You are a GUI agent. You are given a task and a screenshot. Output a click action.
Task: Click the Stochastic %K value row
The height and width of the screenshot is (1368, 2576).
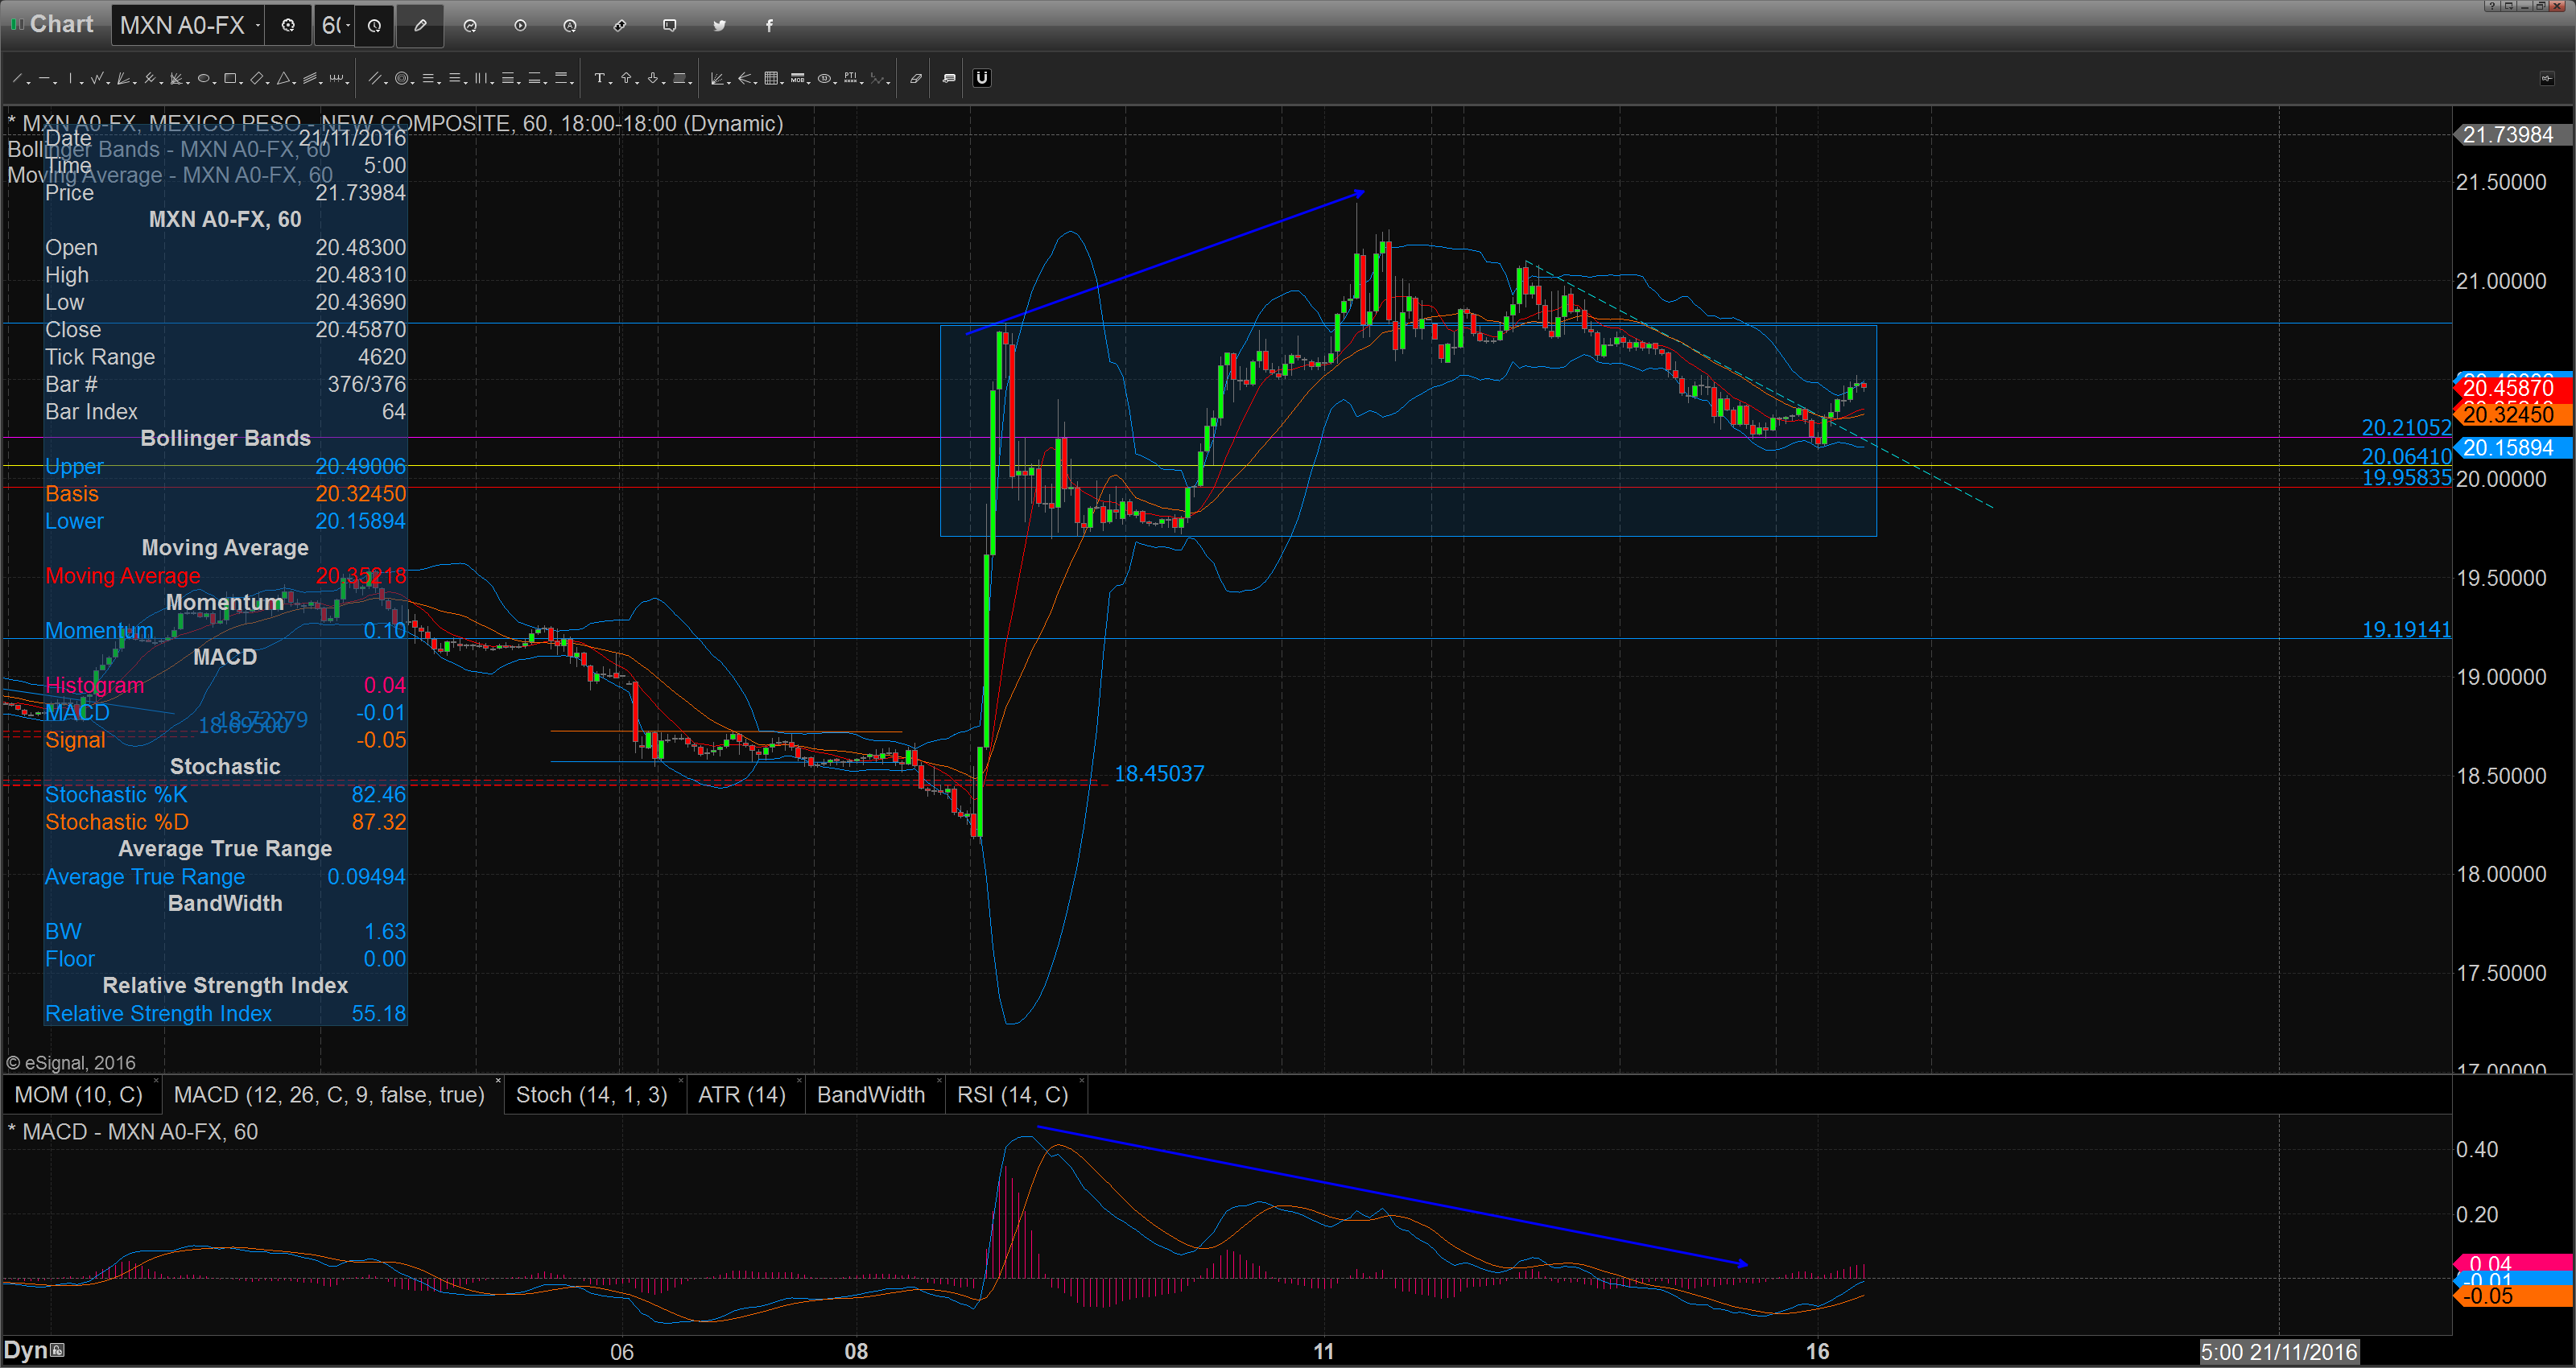point(225,794)
